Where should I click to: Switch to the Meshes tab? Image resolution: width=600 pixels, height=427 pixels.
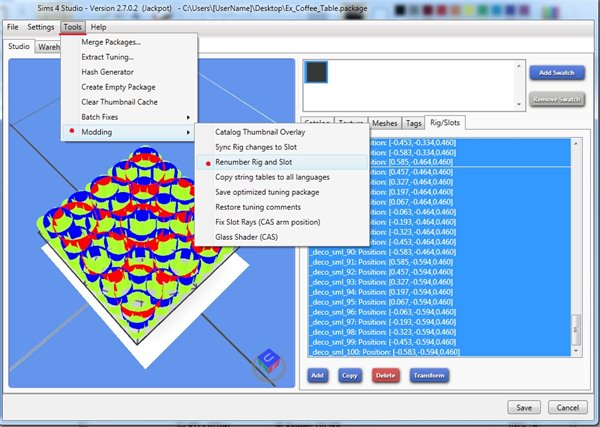385,123
